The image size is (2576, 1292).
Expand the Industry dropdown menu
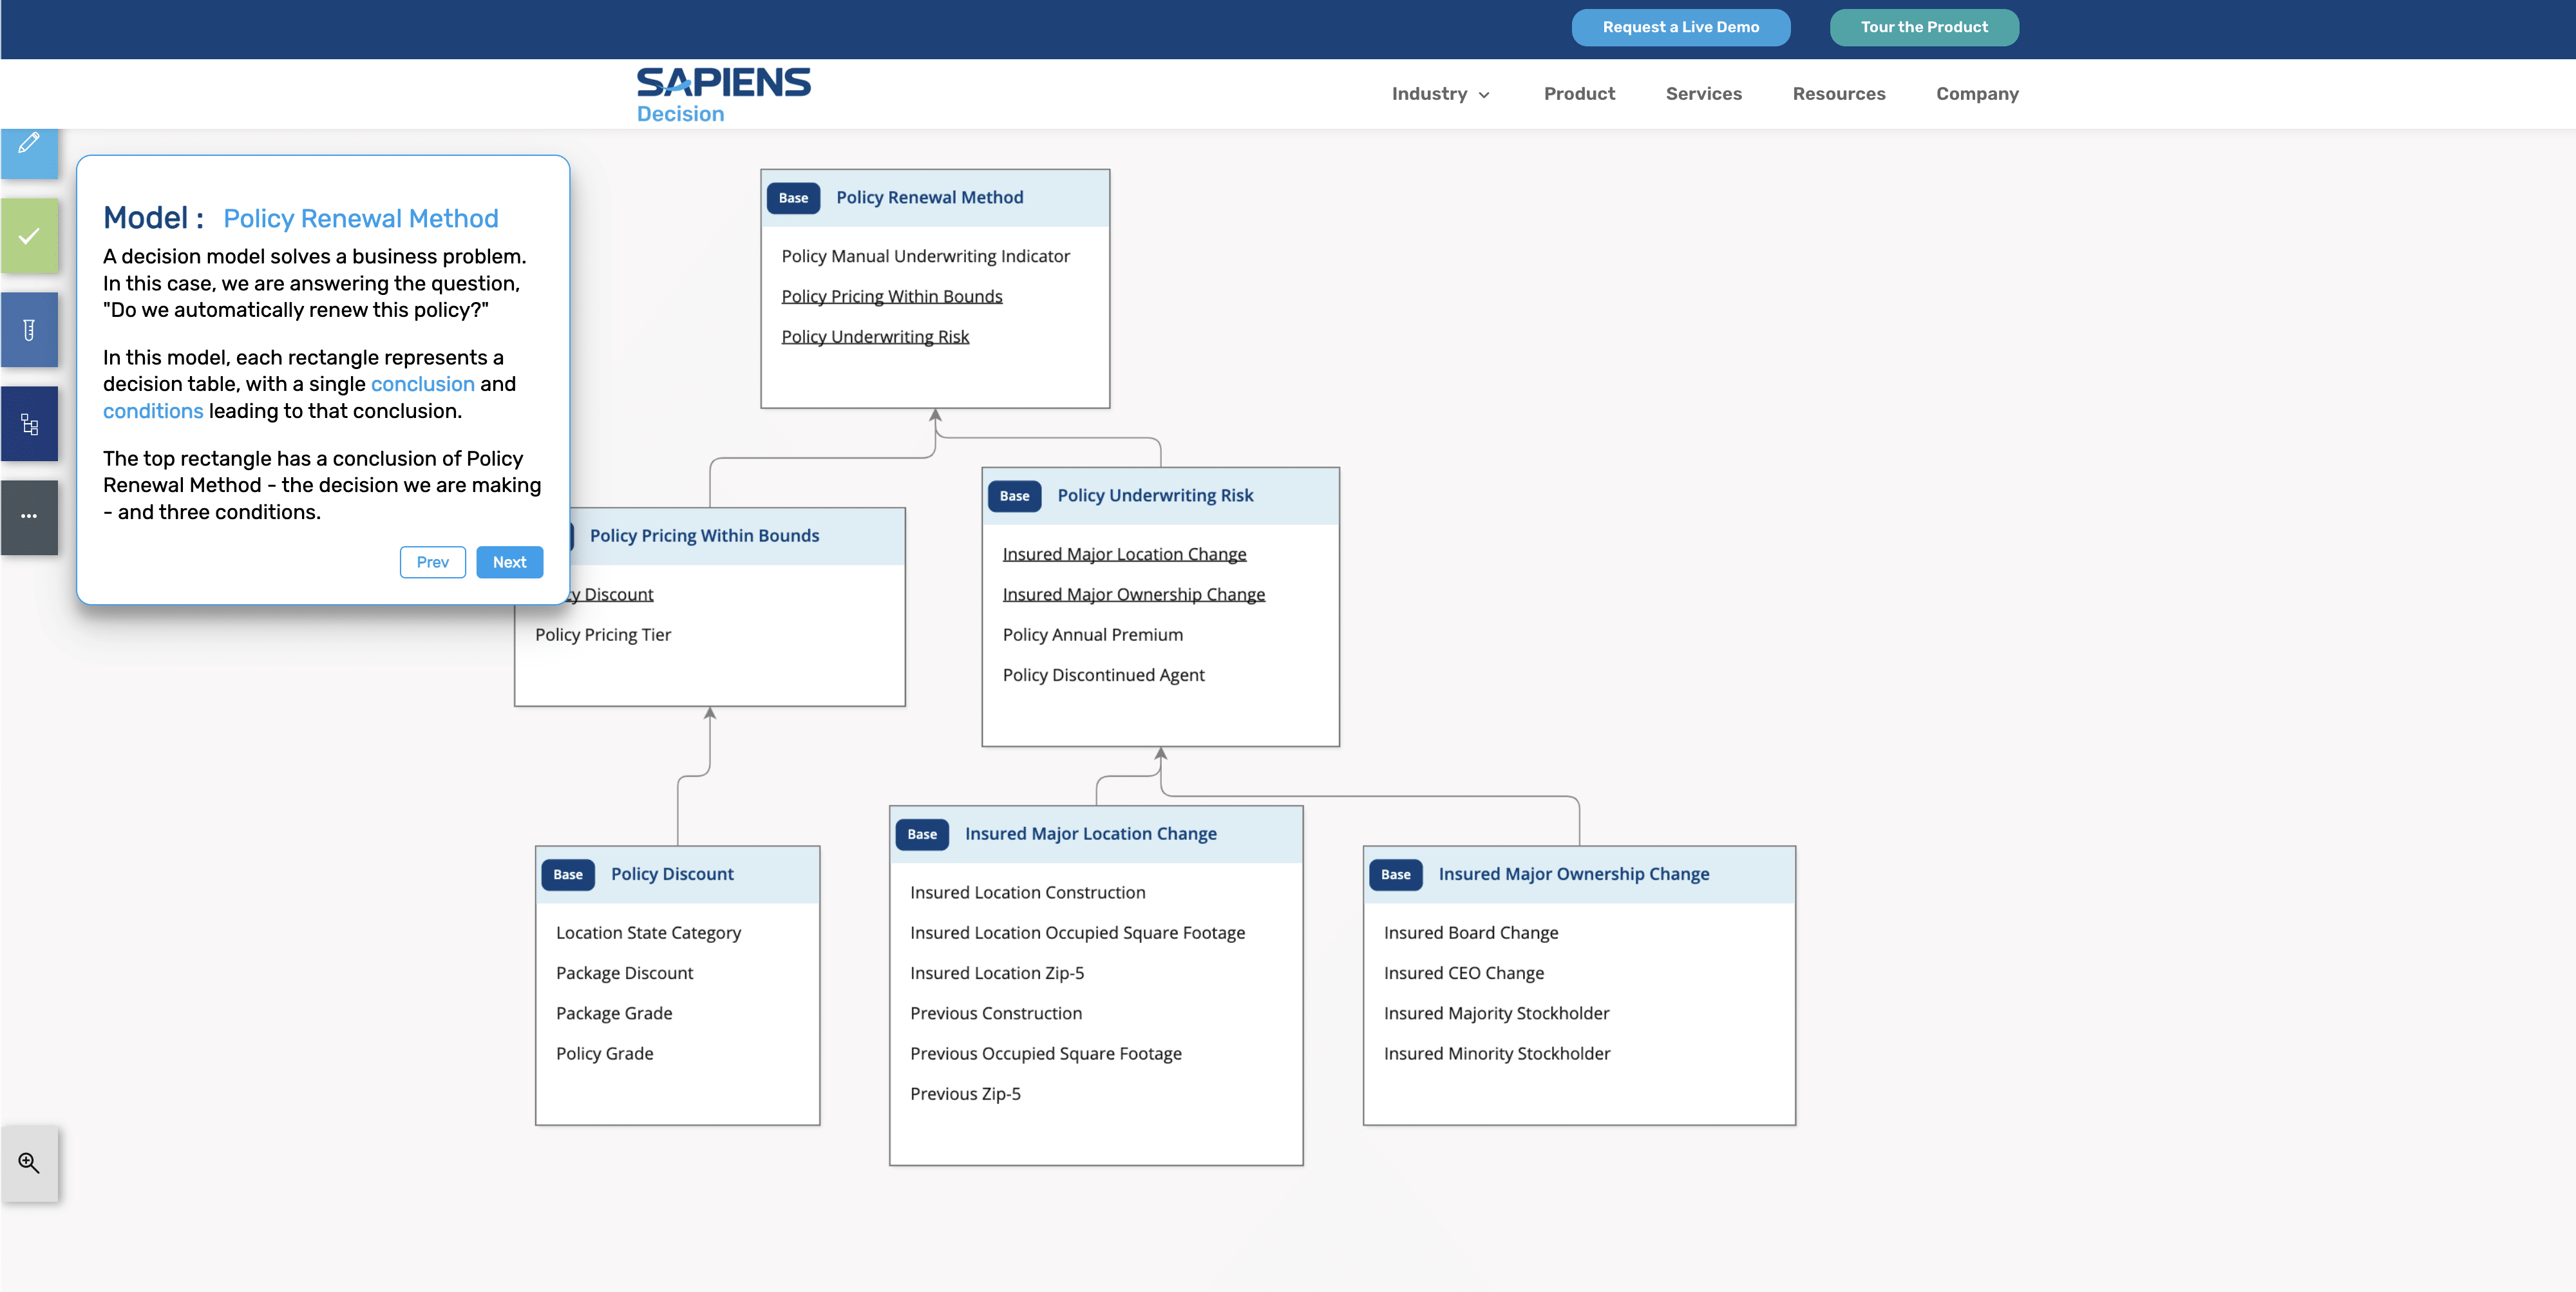1440,94
